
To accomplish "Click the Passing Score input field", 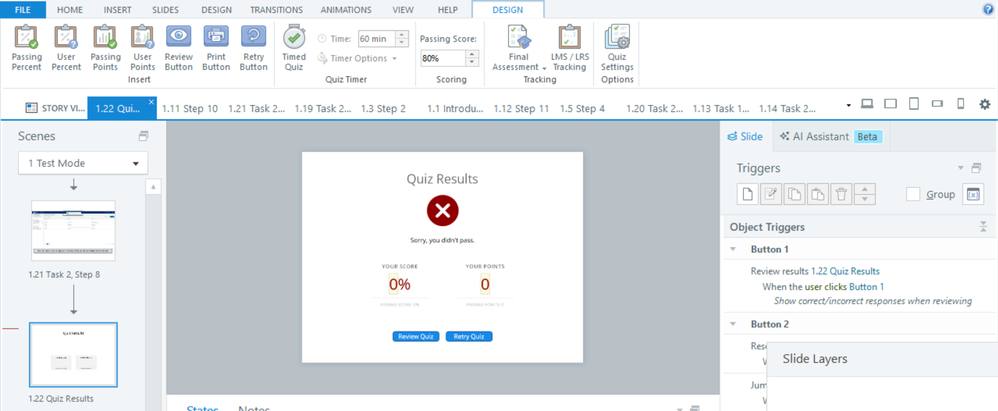I will click(x=443, y=59).
